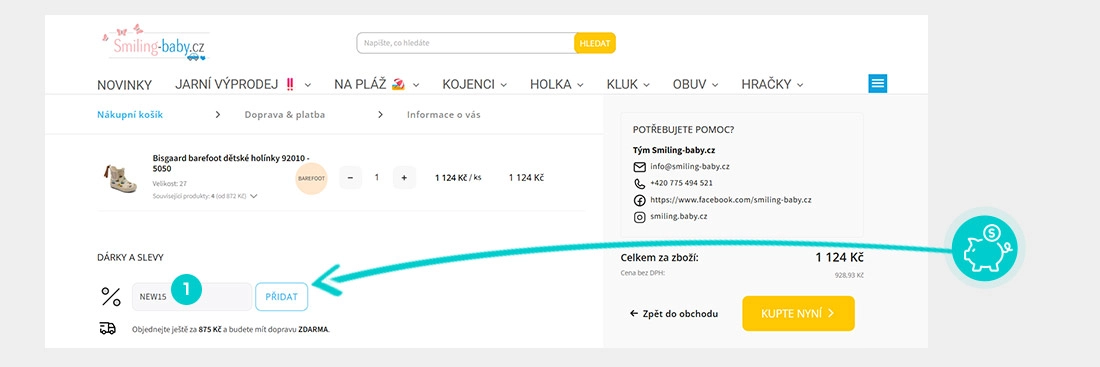This screenshot has width=1100, height=367.
Task: Click the discount code field containing NEW15
Action: coord(192,297)
